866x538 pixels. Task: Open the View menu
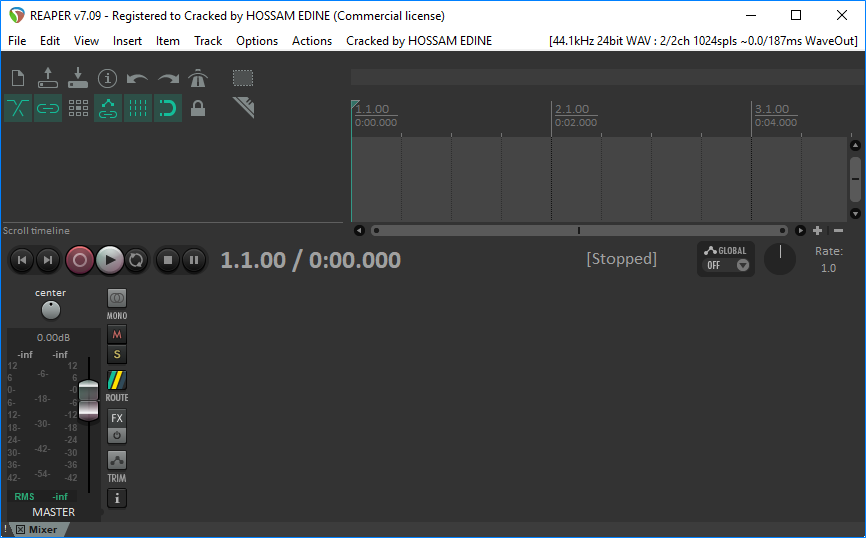86,41
